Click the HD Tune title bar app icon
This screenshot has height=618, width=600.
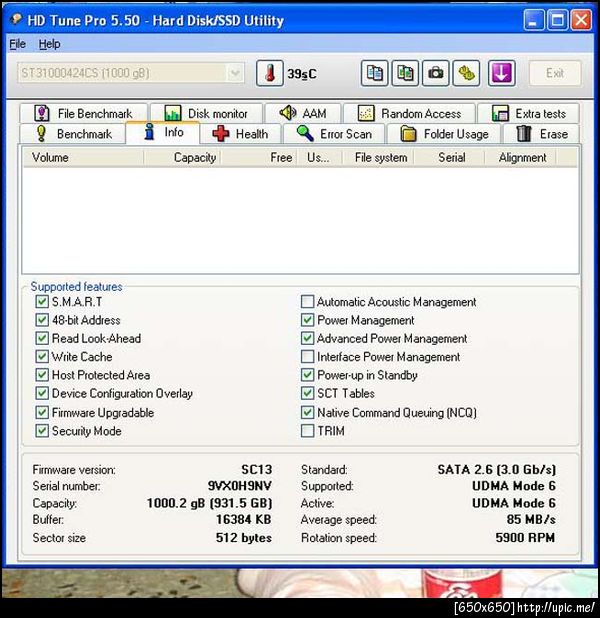15,19
